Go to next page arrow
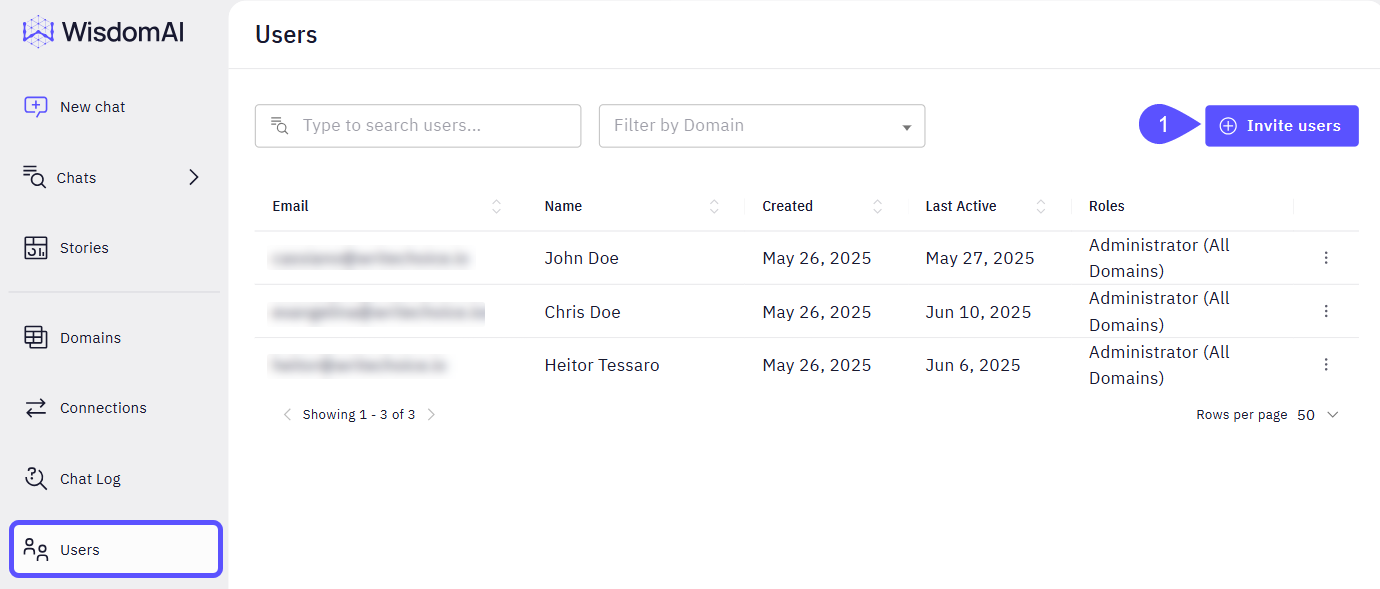This screenshot has height=589, width=1380. click(x=431, y=414)
